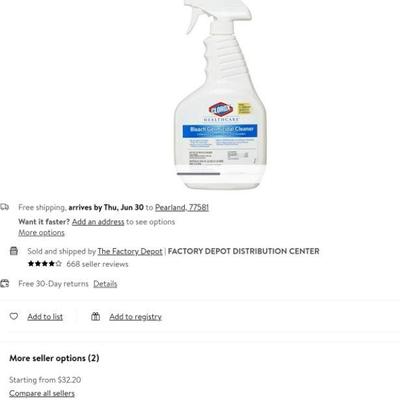Click the shipping truck icon
This screenshot has width=400, height=400.
tap(4, 207)
